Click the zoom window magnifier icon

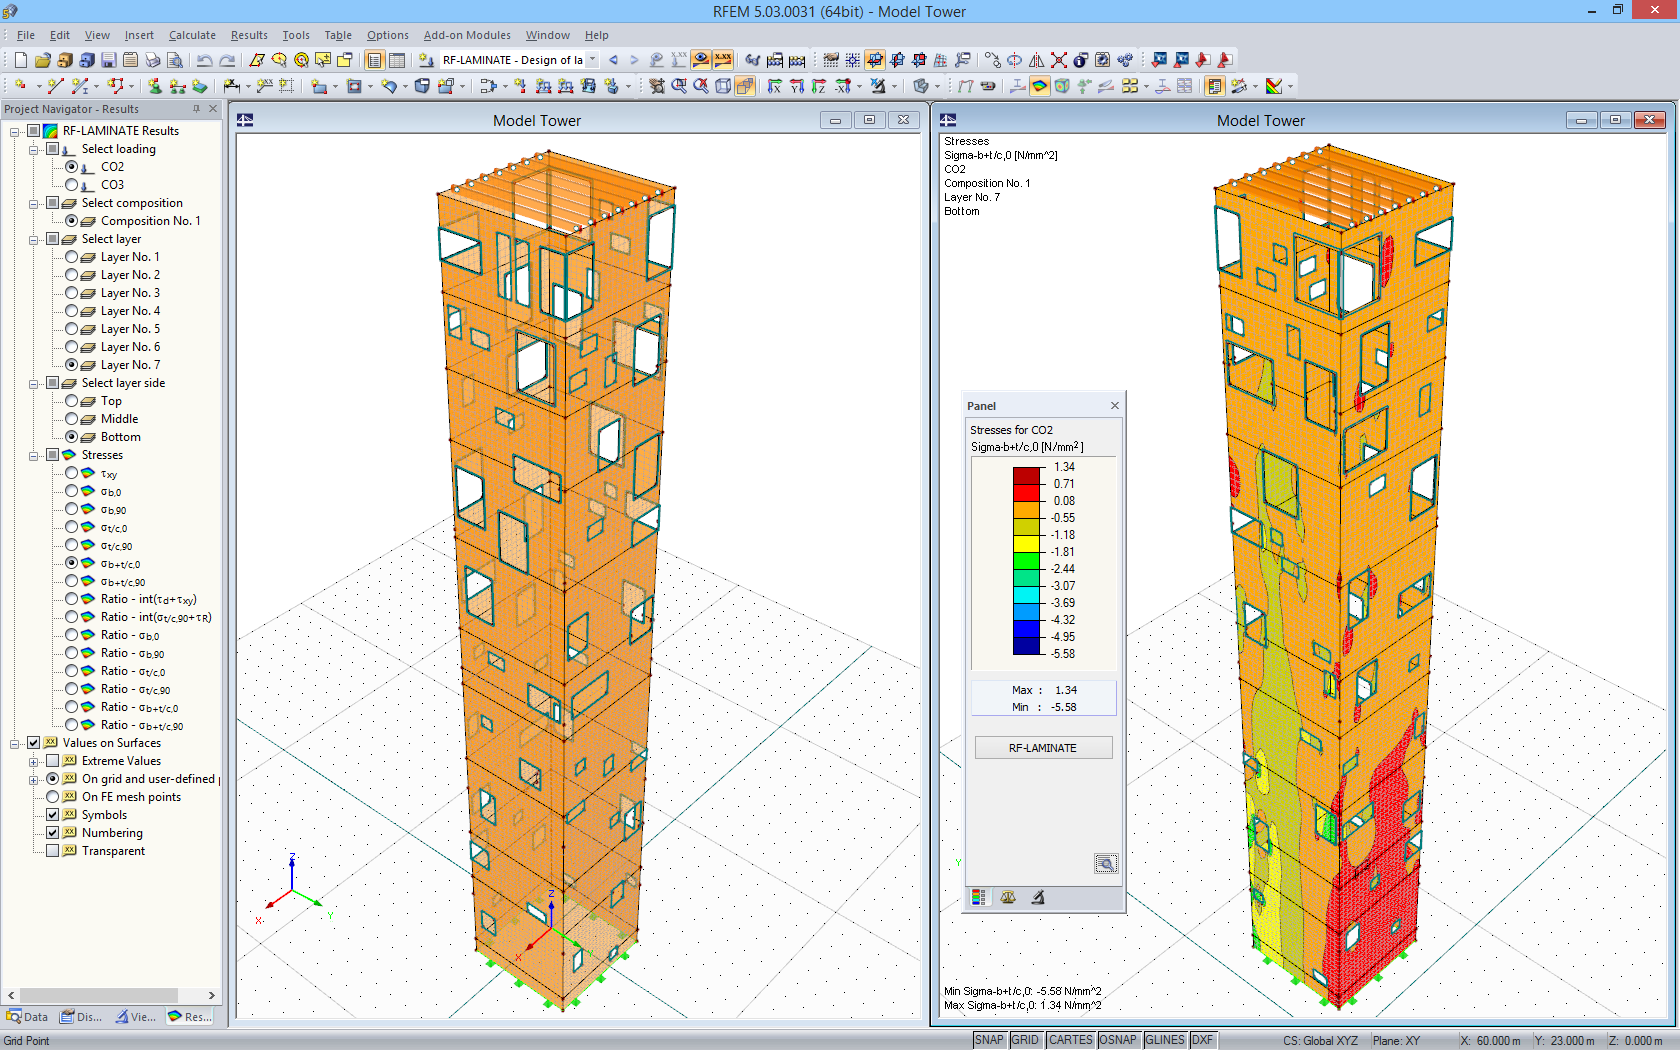tap(679, 86)
